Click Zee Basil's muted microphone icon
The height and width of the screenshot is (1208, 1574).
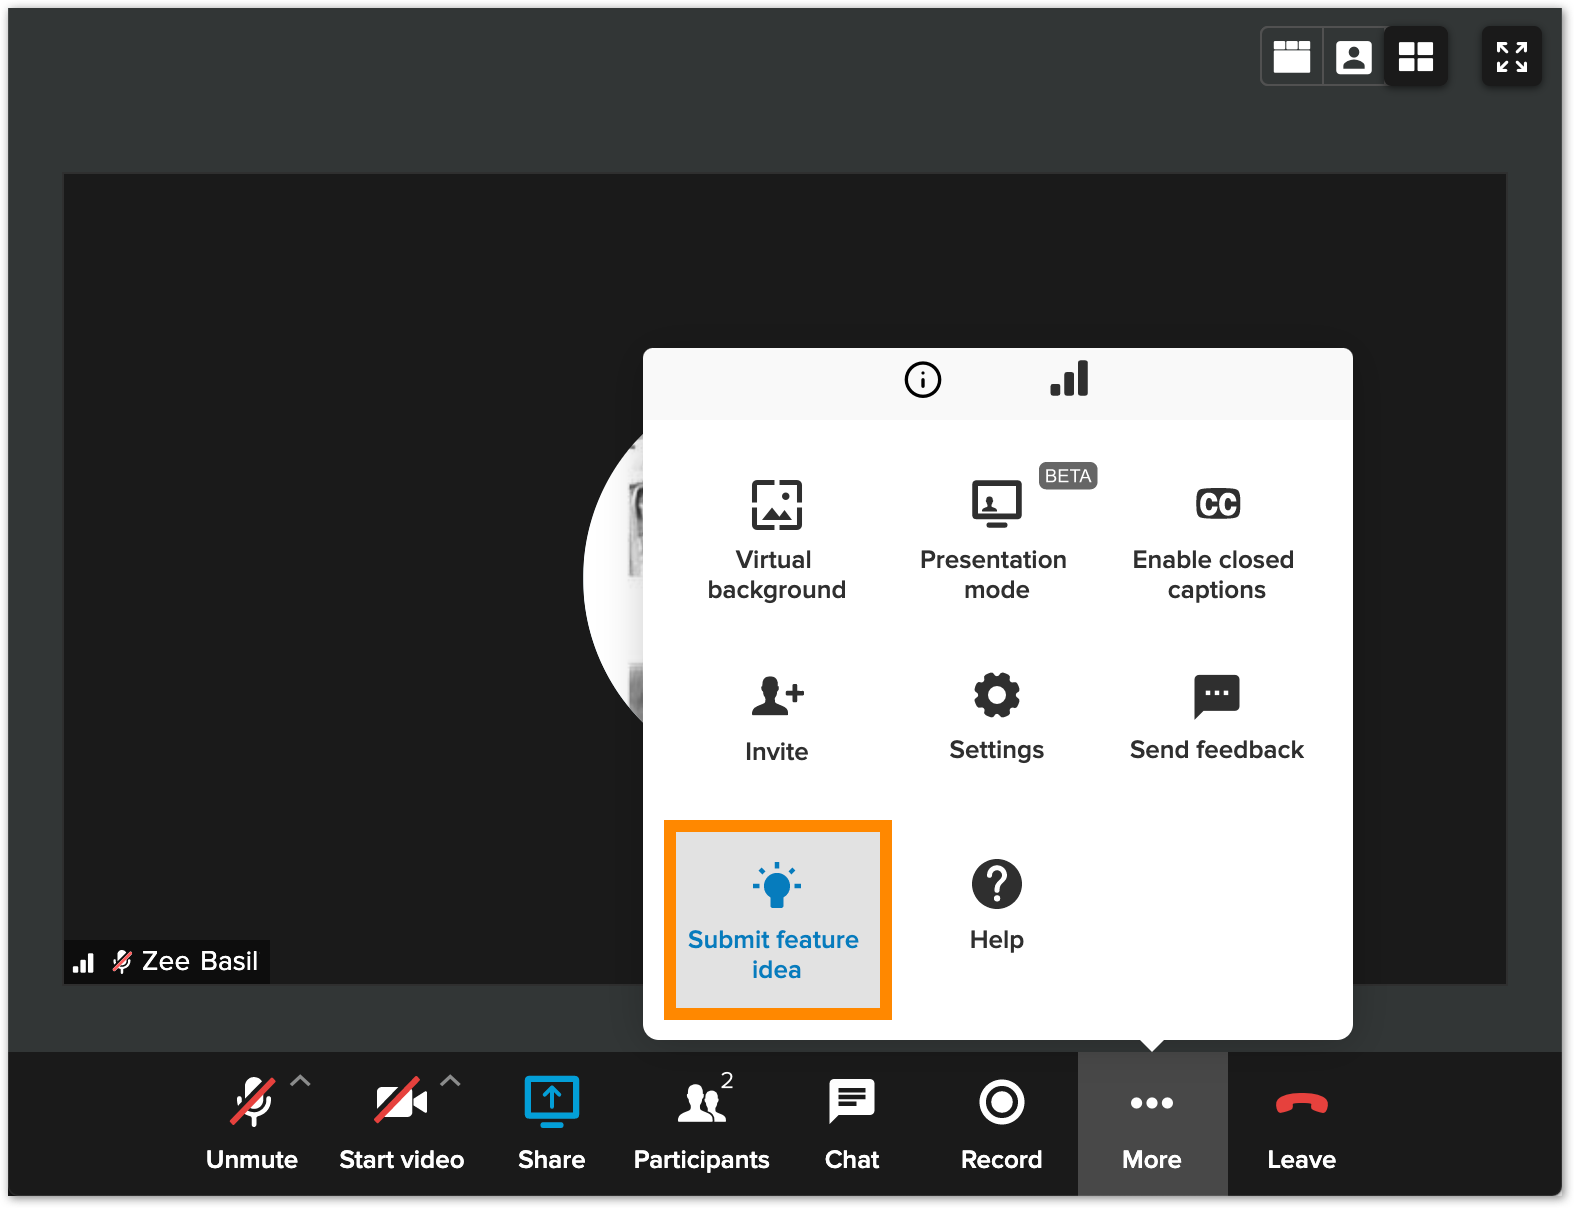coord(121,962)
